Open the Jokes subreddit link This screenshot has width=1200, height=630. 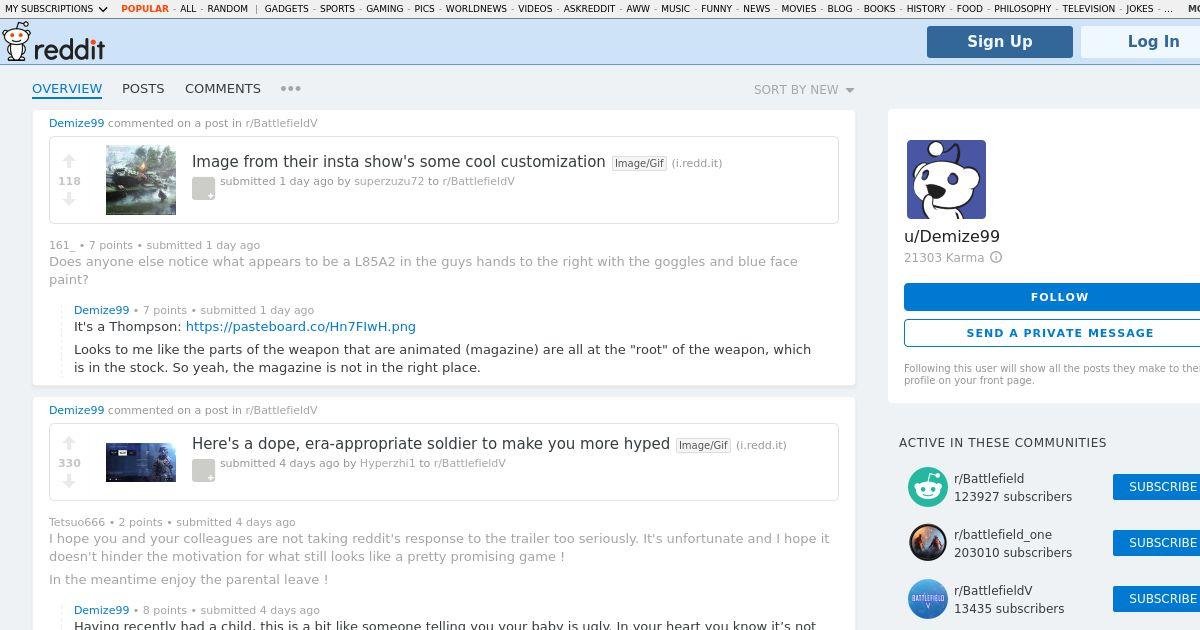(x=1139, y=9)
